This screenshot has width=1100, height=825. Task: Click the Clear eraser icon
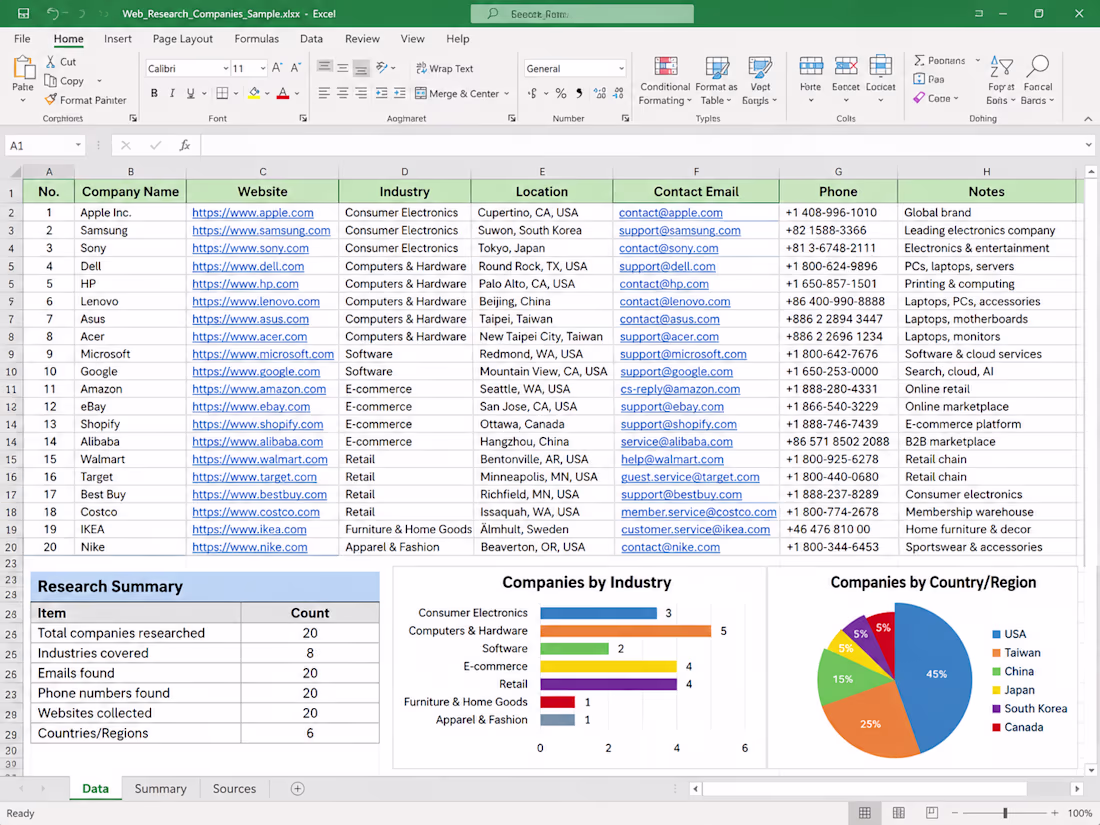[919, 98]
